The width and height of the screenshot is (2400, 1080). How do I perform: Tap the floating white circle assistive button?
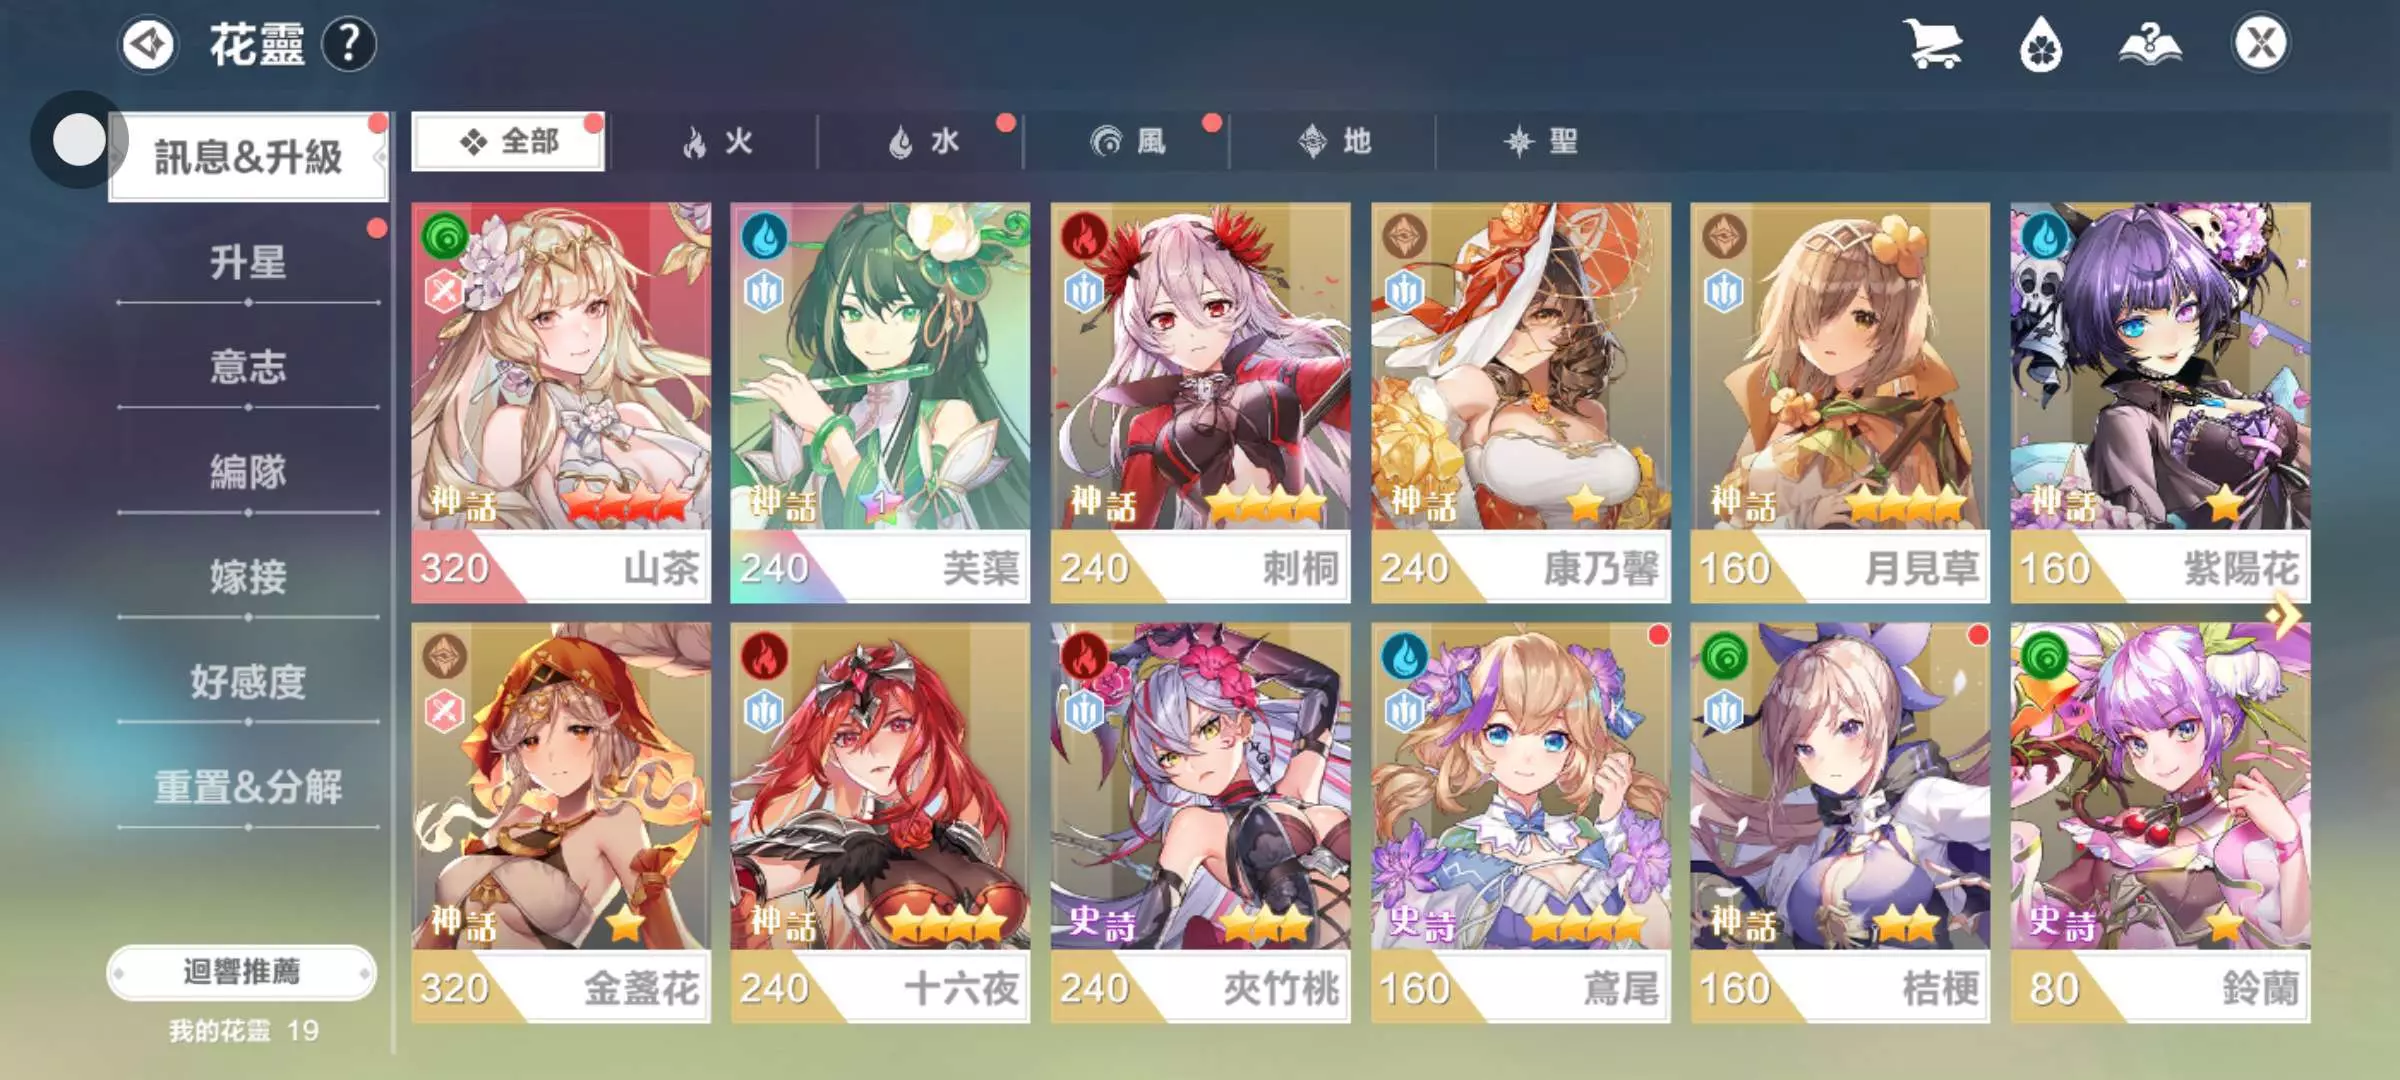point(79,140)
